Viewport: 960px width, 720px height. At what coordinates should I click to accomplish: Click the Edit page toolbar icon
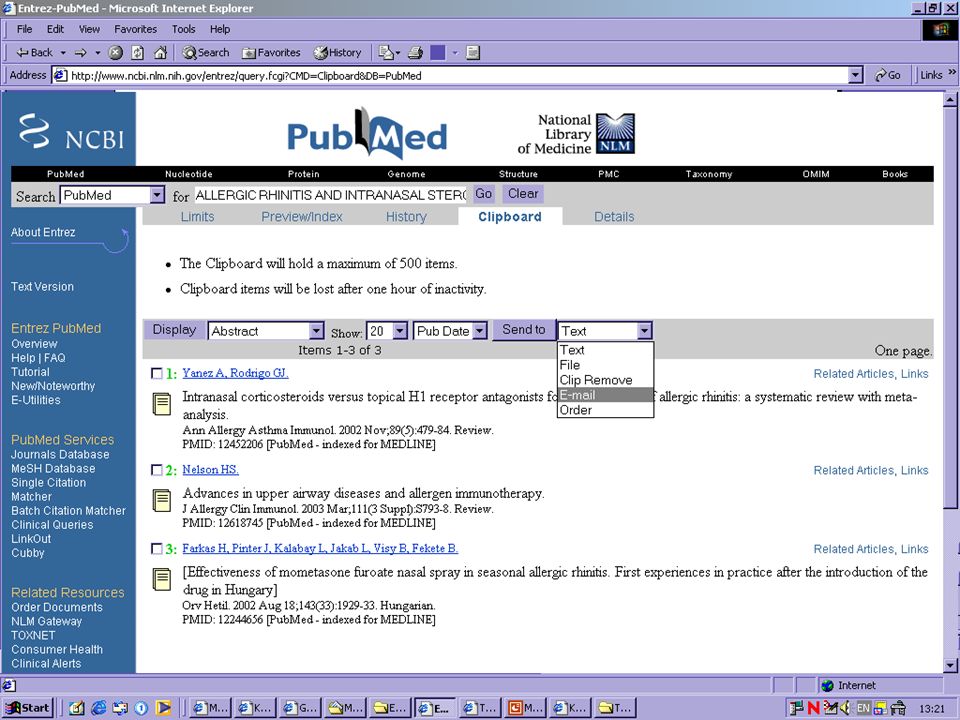[438, 53]
